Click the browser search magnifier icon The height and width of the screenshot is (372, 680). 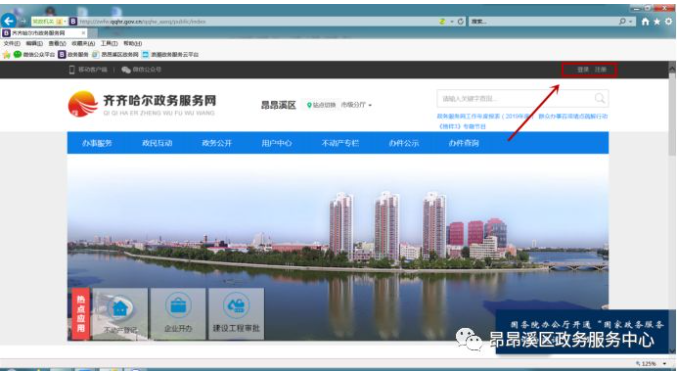pyautogui.click(x=623, y=21)
